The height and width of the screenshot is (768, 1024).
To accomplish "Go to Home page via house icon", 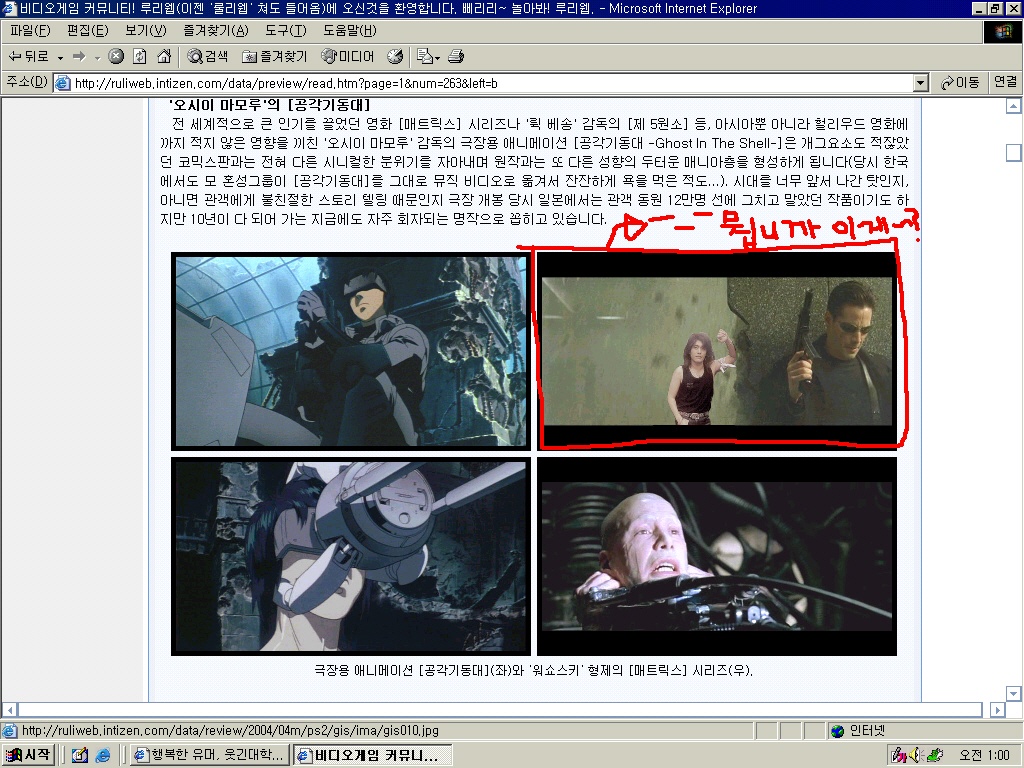I will click(x=164, y=57).
